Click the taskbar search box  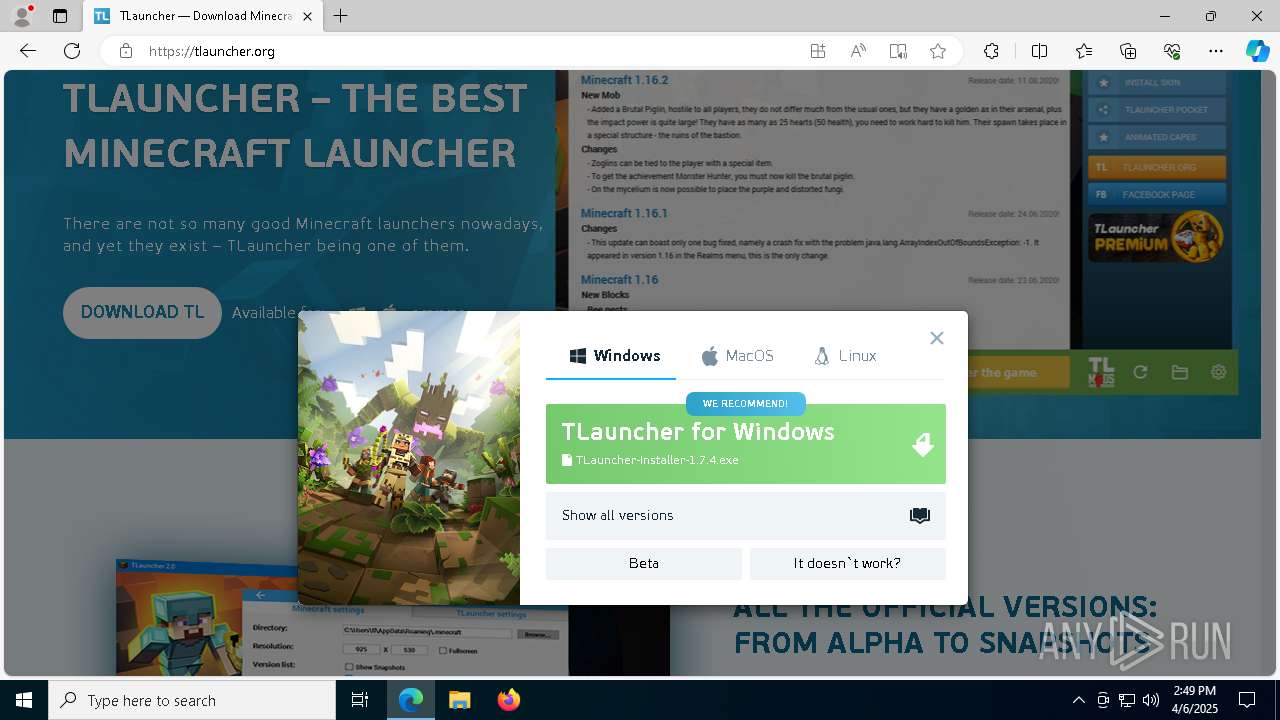[192, 700]
